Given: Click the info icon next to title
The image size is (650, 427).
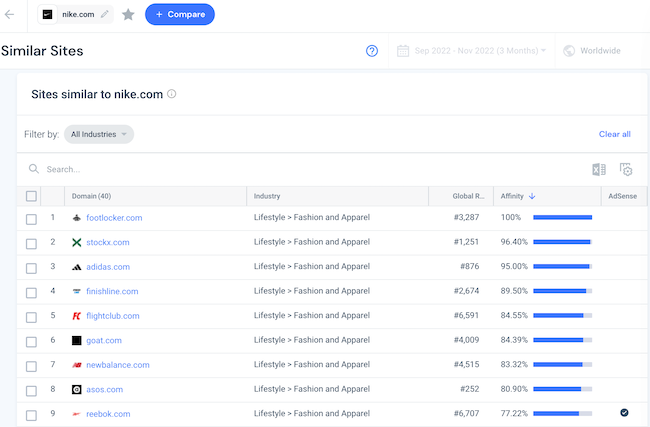Looking at the screenshot, I should (172, 94).
